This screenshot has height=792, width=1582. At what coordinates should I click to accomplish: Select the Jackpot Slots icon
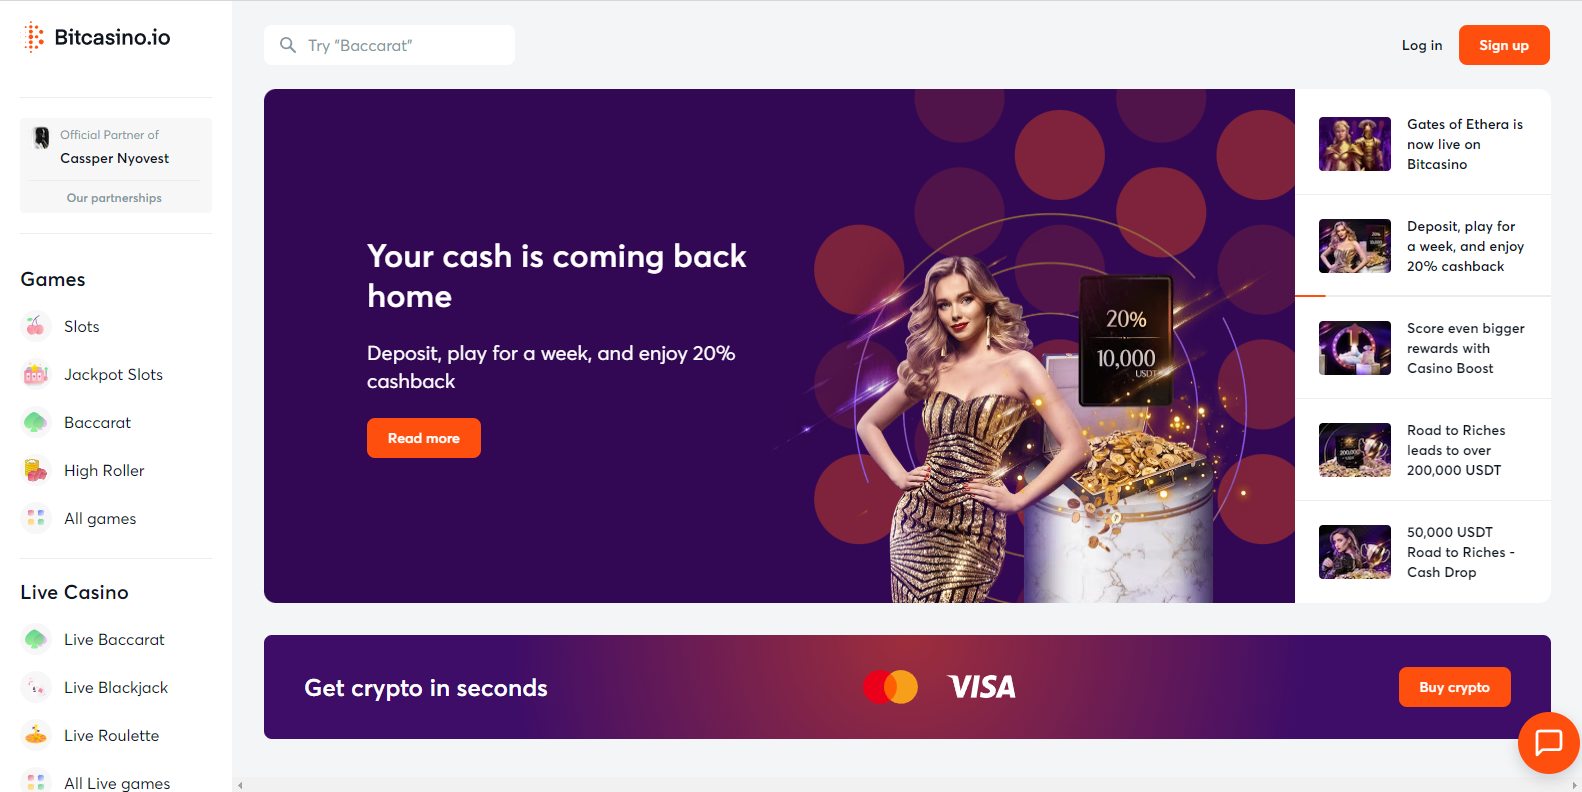point(36,374)
